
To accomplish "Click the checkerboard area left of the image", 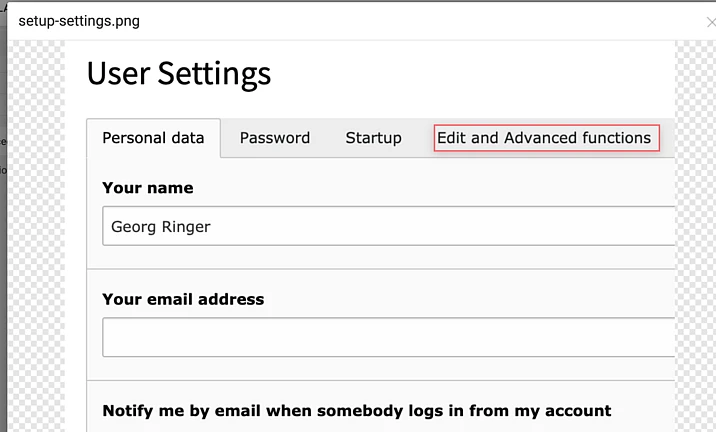I will (x=37, y=250).
